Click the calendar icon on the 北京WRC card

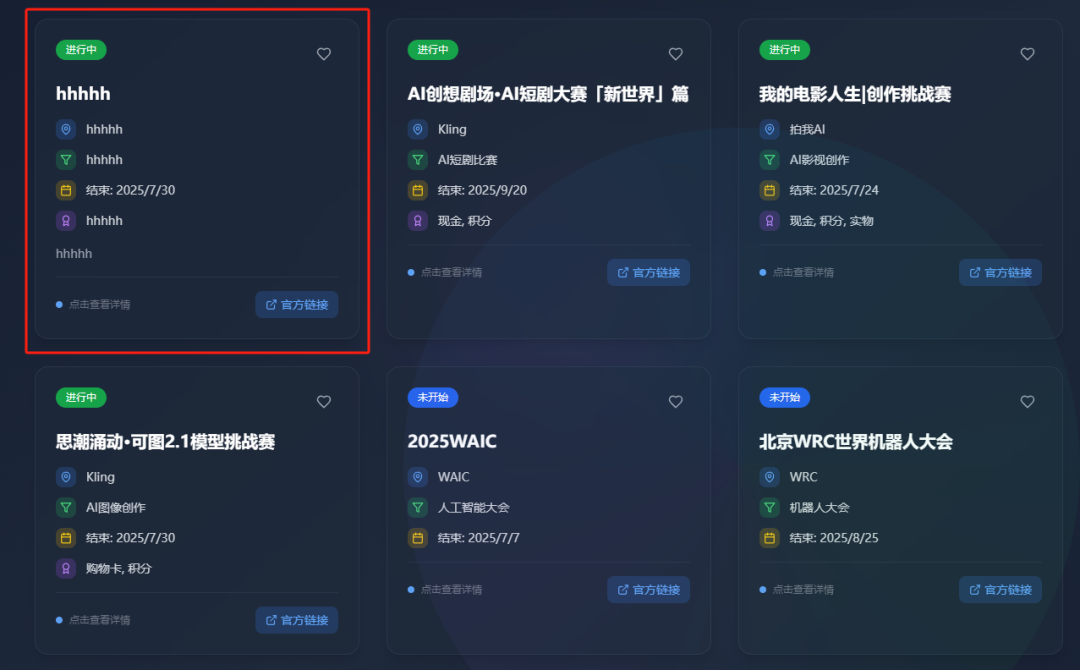pos(769,537)
